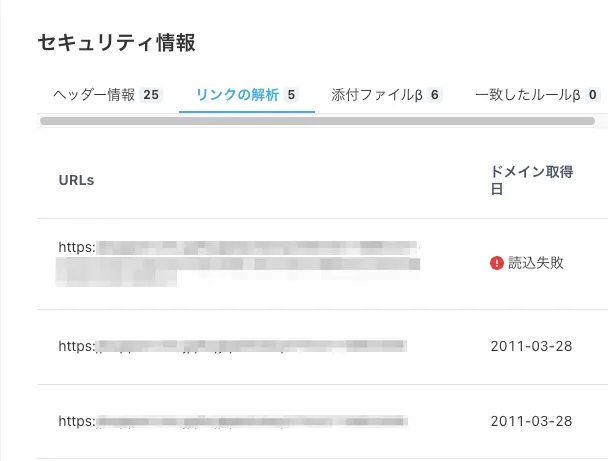The width and height of the screenshot is (608, 461).
Task: Click the red error icon beside 読込失敗
Action: [497, 263]
